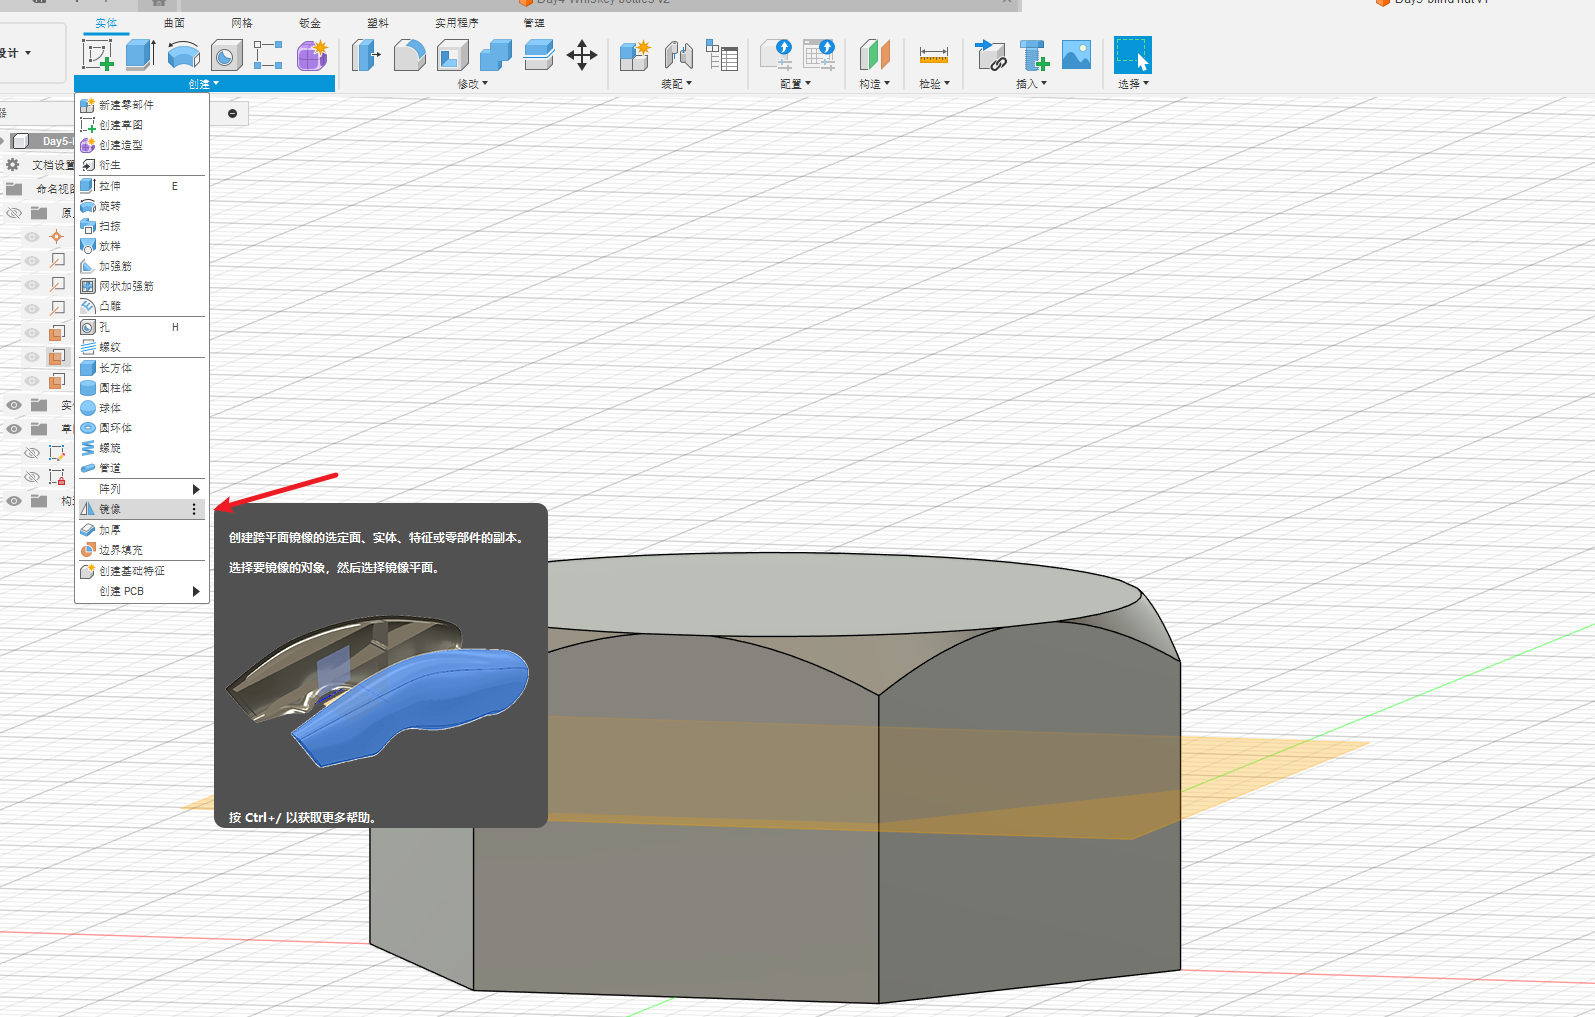Viewport: 1595px width, 1017px height.
Task: Toggle eye icon of the 构造 (Construction) folder
Action: pos(14,501)
